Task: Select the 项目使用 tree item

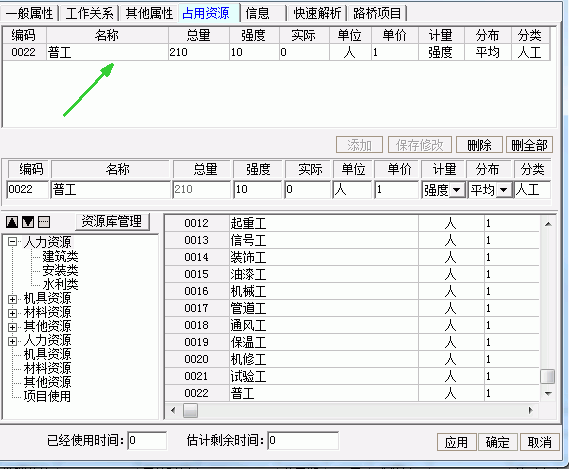Action: pos(47,396)
